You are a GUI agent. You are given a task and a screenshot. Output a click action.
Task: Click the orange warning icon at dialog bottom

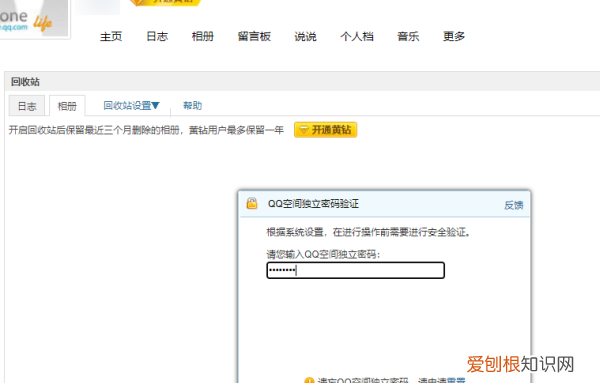click(309, 380)
